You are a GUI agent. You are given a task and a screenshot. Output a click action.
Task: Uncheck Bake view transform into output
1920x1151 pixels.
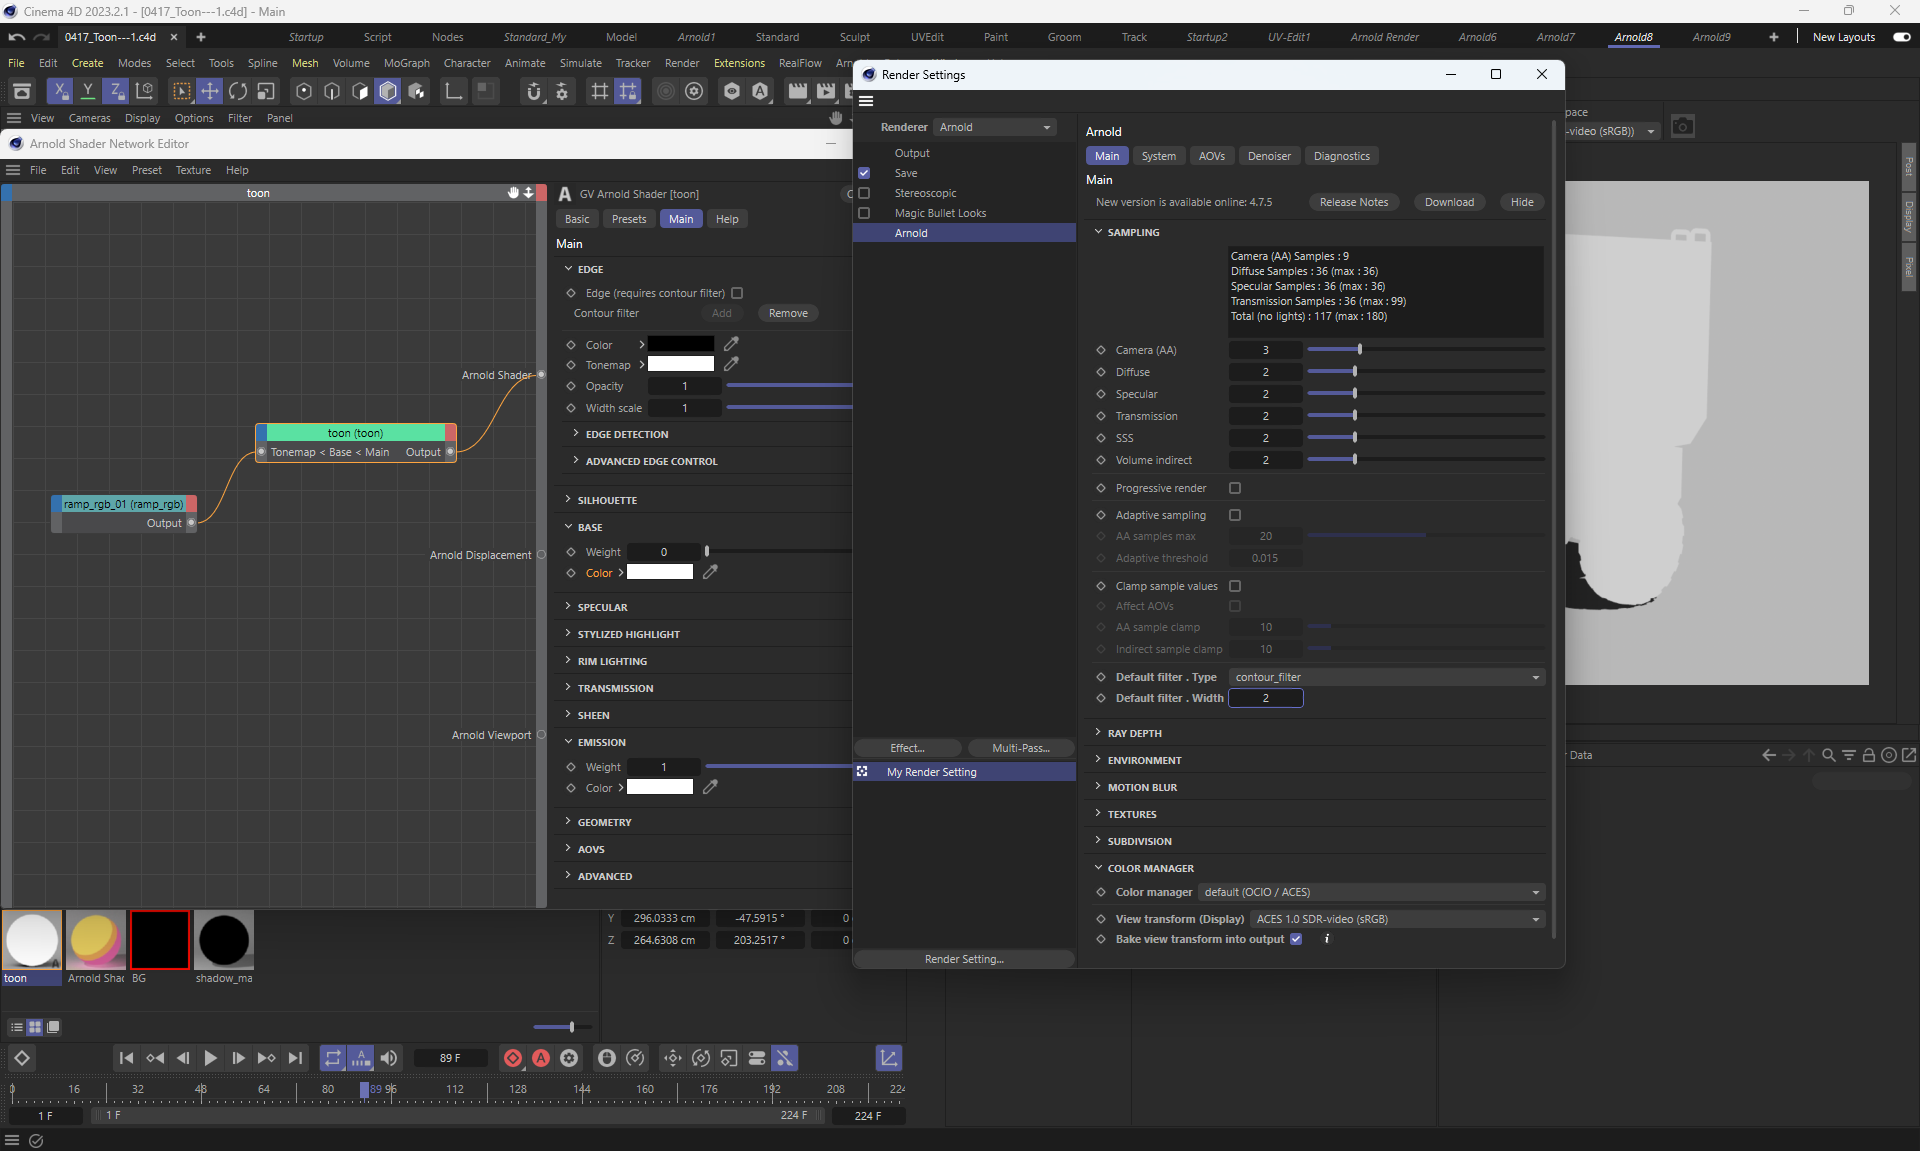[1296, 939]
